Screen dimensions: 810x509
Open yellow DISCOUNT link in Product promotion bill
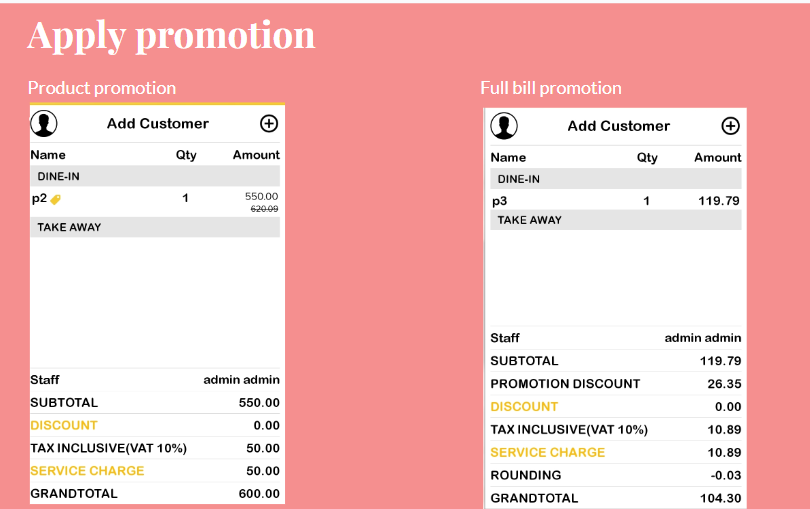(64, 425)
